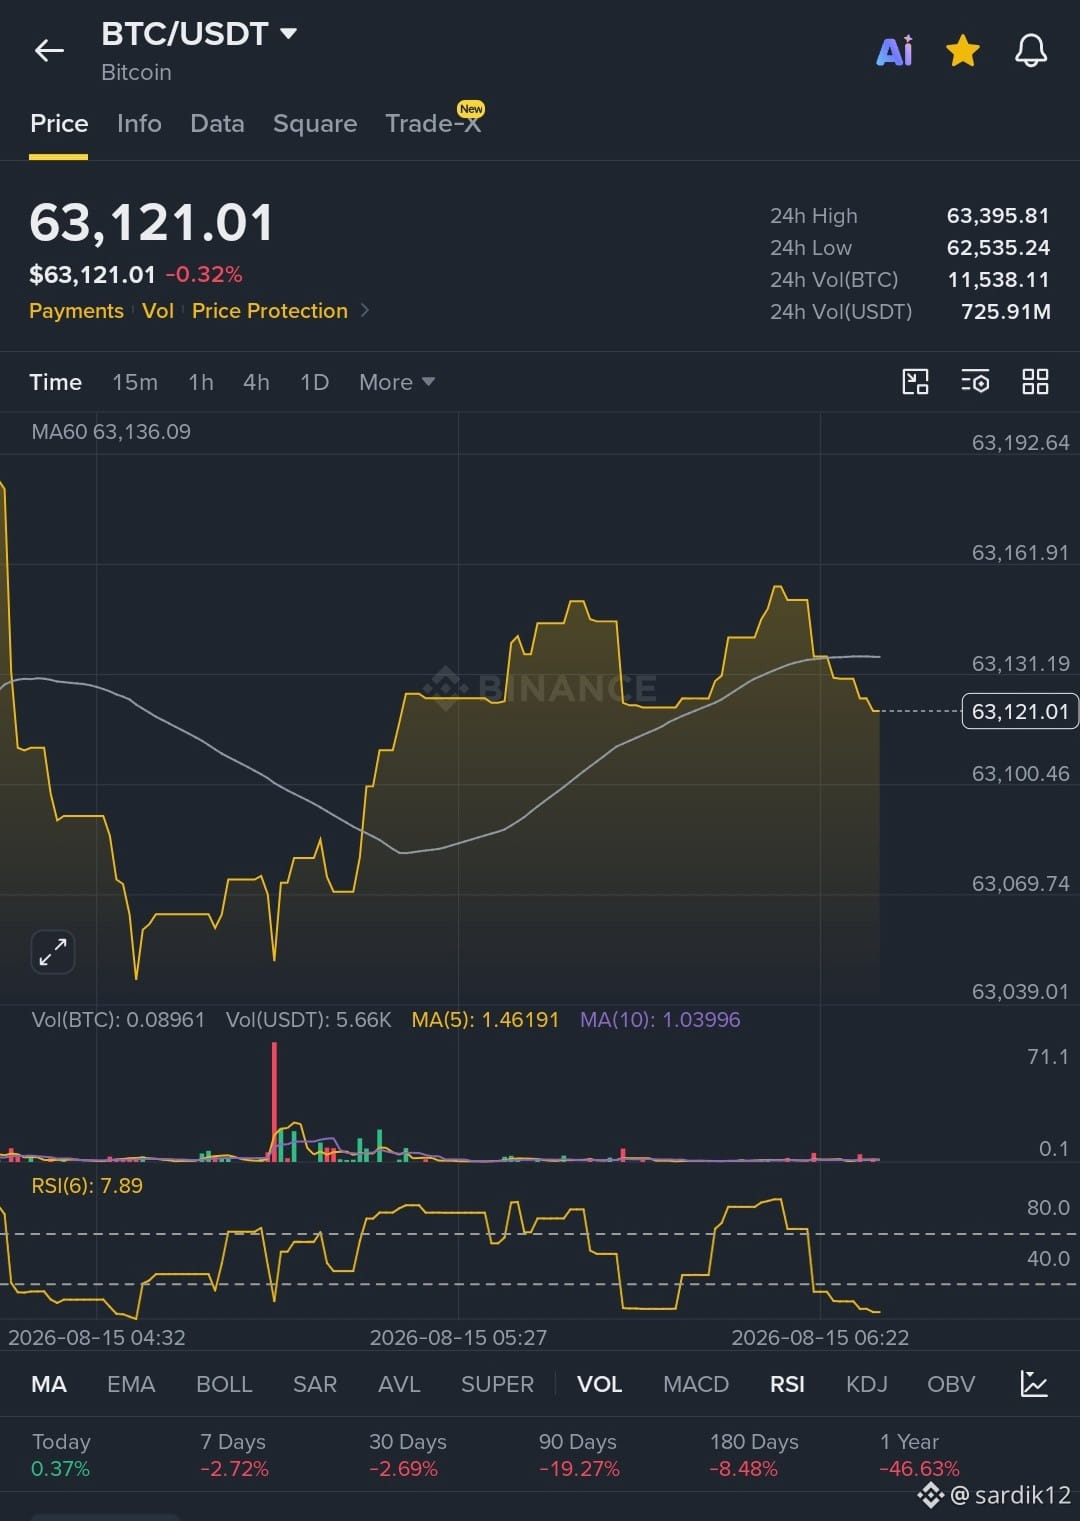Tap the MA(5): 1.46191 volume label
This screenshot has height=1521, width=1080.
point(485,1020)
